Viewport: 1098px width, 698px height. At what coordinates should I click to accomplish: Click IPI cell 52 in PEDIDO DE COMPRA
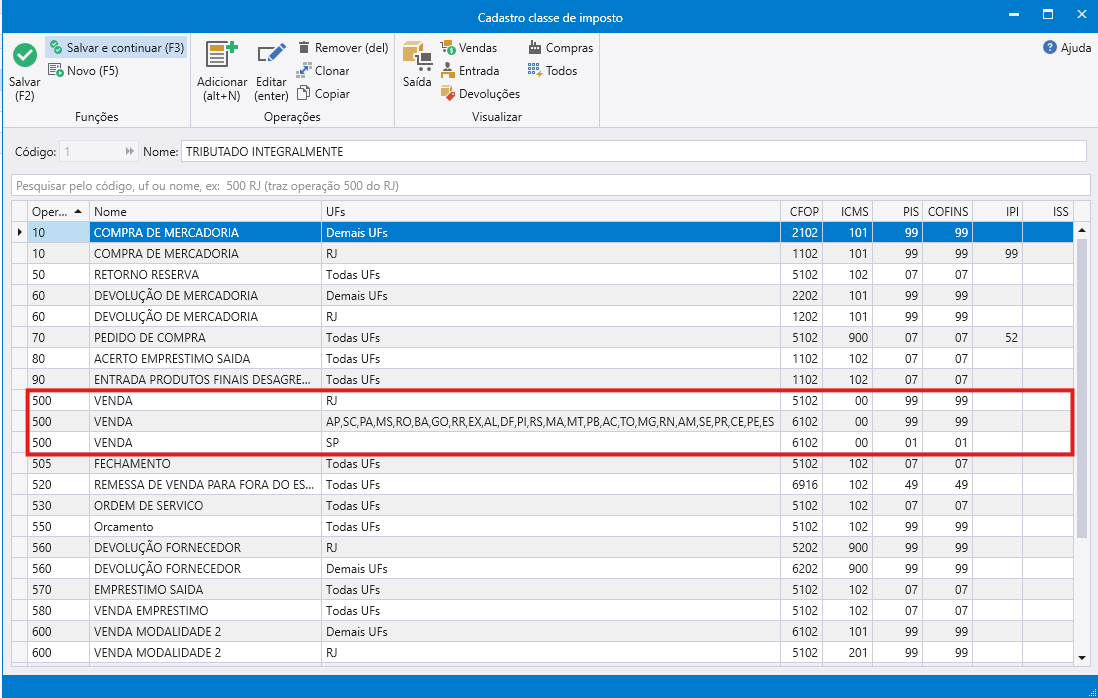(x=997, y=337)
